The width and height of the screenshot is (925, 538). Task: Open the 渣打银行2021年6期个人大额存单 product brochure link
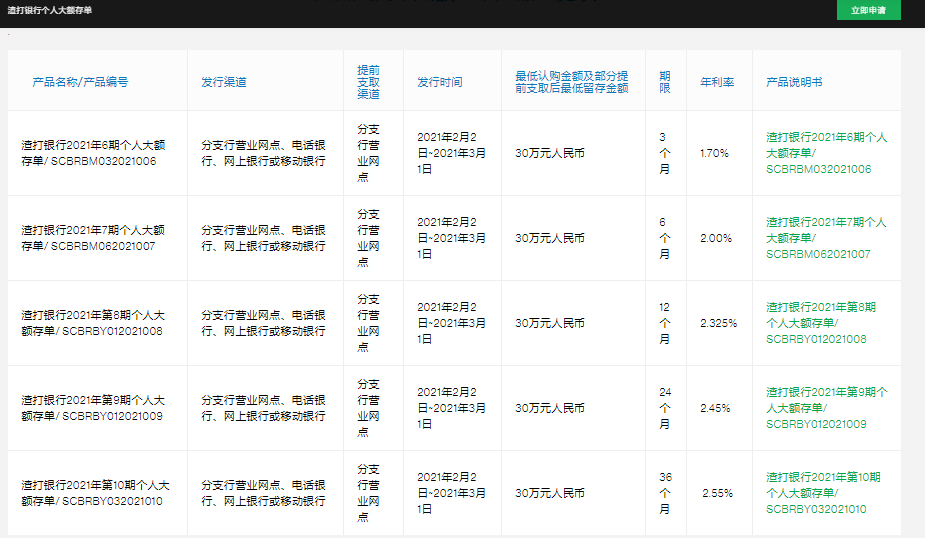pos(826,153)
